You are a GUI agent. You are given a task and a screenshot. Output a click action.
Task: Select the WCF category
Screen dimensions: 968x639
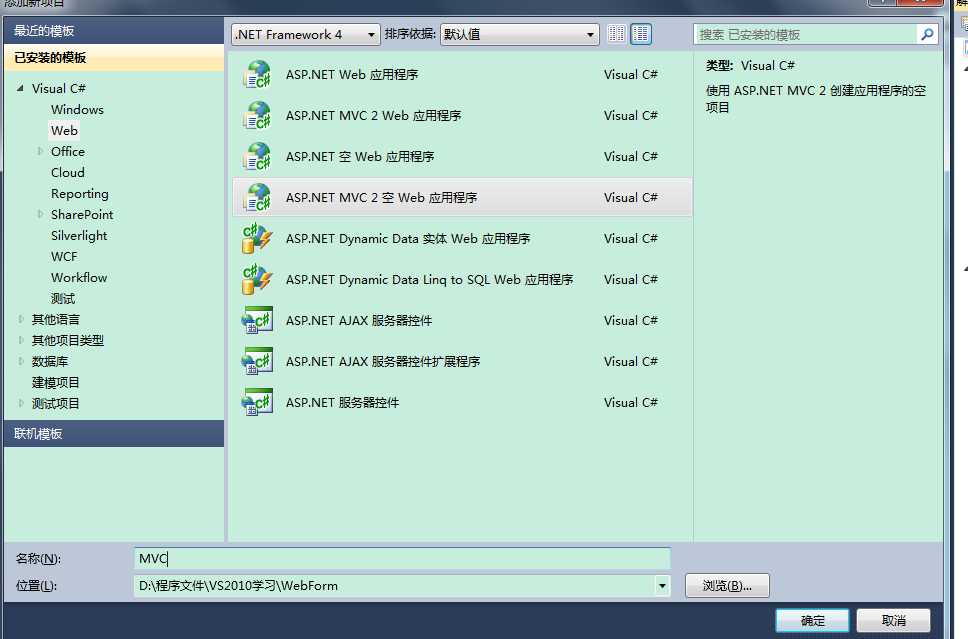pyautogui.click(x=64, y=256)
